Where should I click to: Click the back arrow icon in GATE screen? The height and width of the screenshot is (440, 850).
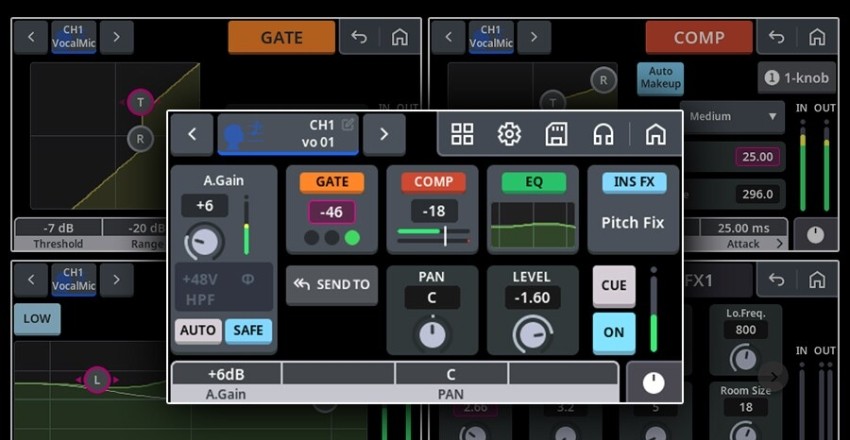359,38
